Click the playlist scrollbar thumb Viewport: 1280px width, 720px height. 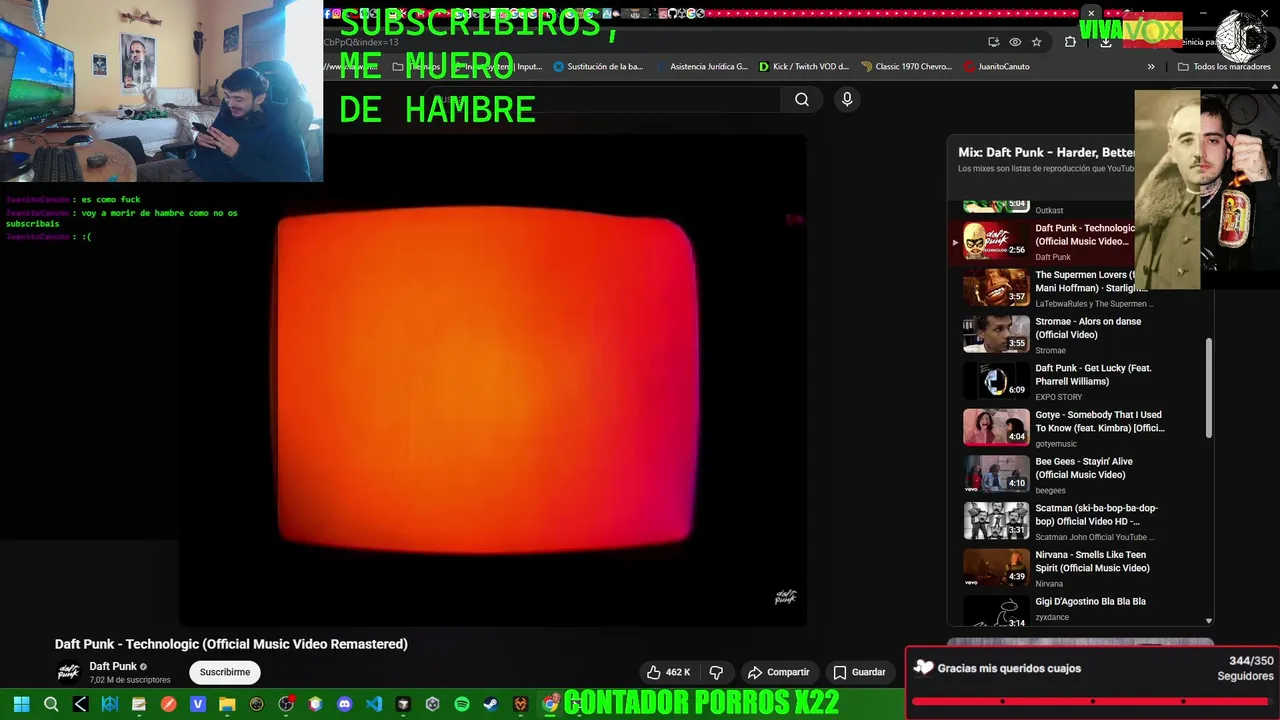pyautogui.click(x=1209, y=387)
